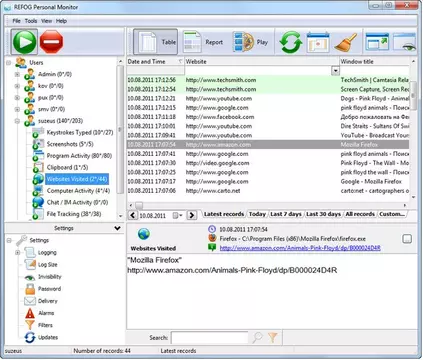
Task: Select the smv user
Action: [51, 109]
